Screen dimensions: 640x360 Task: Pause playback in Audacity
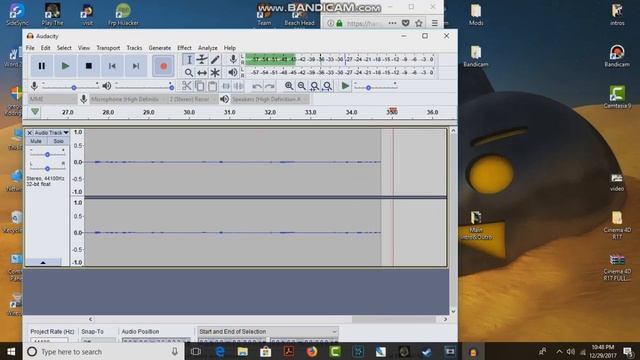(x=42, y=66)
